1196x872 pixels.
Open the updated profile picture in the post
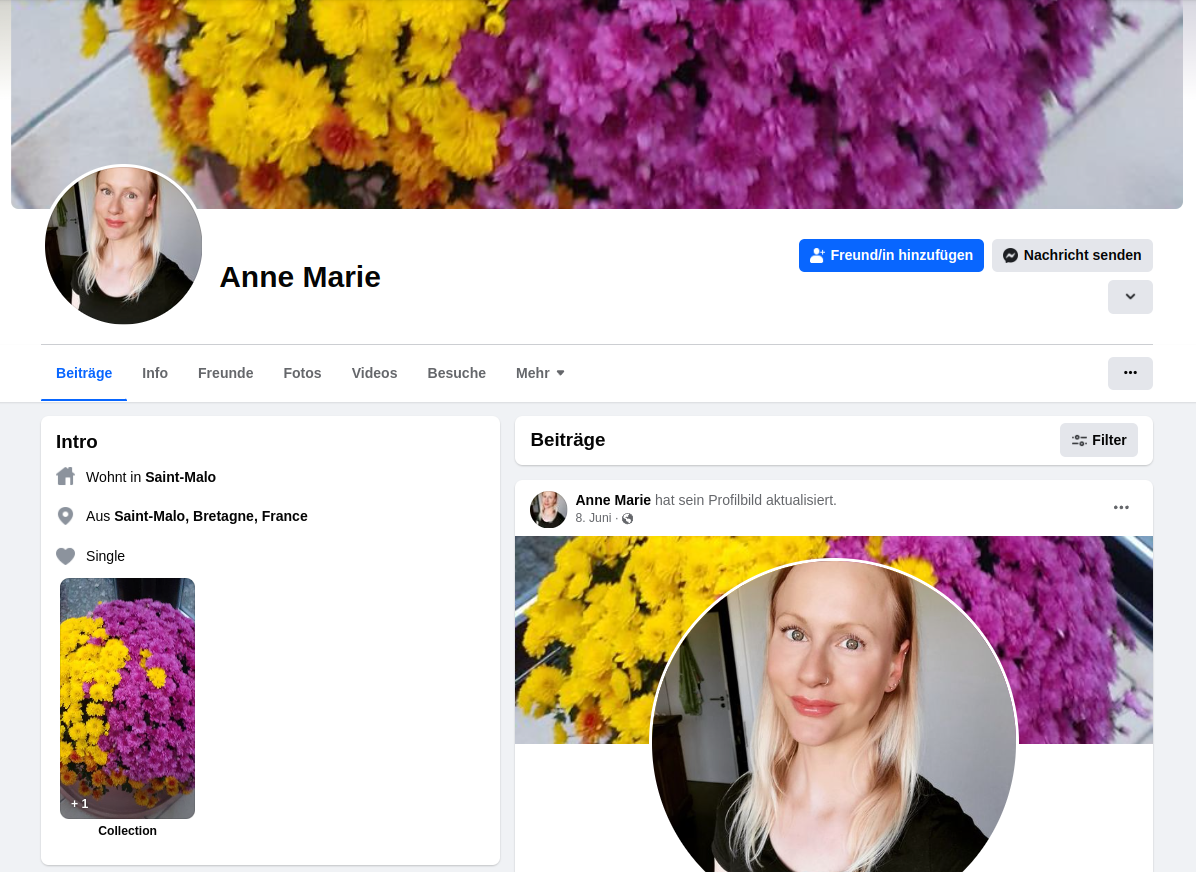click(x=834, y=717)
